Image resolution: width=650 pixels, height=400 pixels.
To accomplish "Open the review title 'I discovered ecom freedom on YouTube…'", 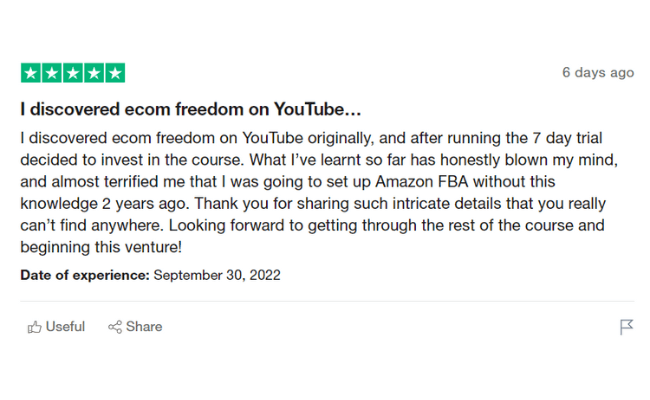I will (191, 109).
